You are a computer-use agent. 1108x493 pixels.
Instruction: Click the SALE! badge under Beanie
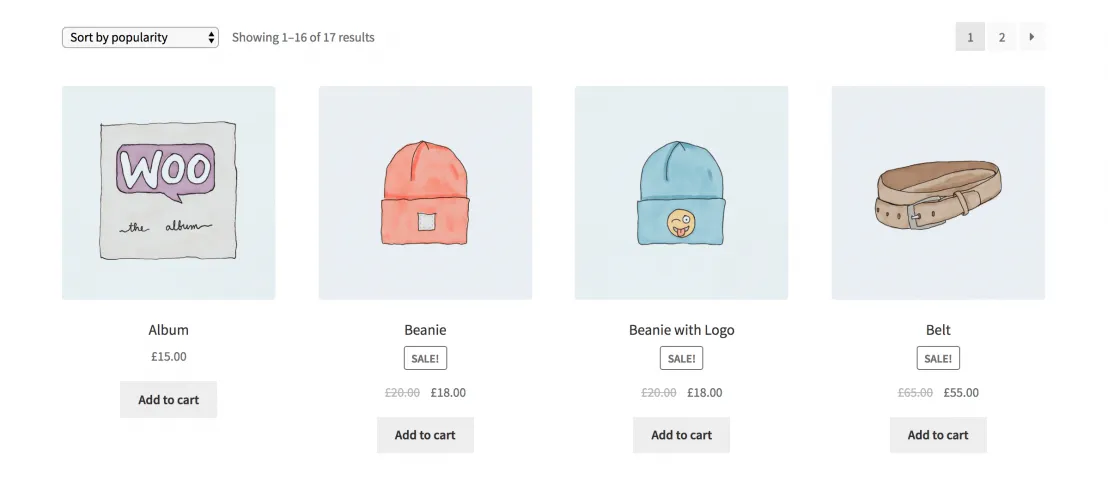click(x=425, y=358)
